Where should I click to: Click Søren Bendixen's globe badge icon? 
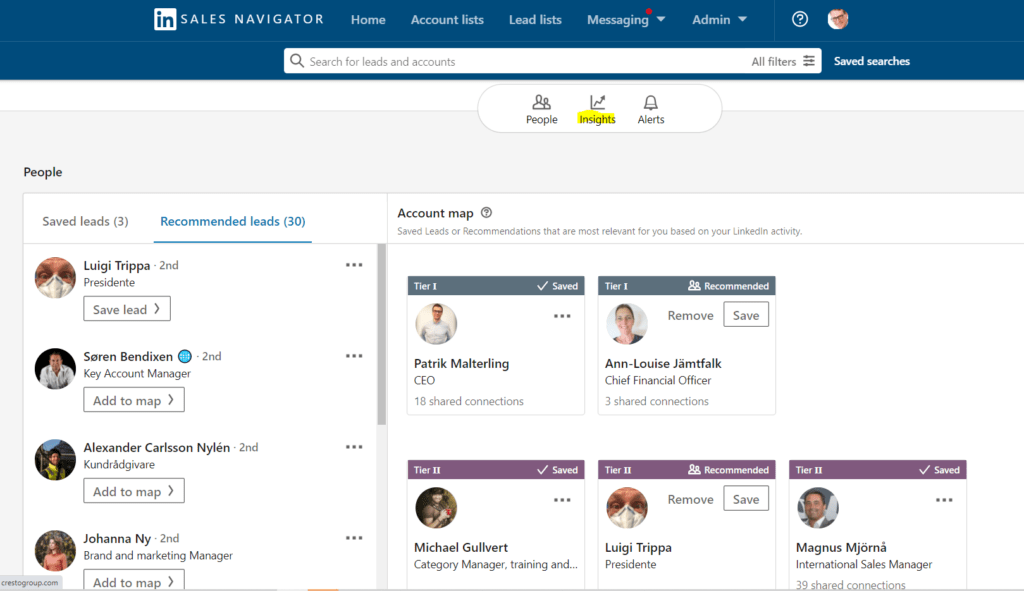coord(185,357)
